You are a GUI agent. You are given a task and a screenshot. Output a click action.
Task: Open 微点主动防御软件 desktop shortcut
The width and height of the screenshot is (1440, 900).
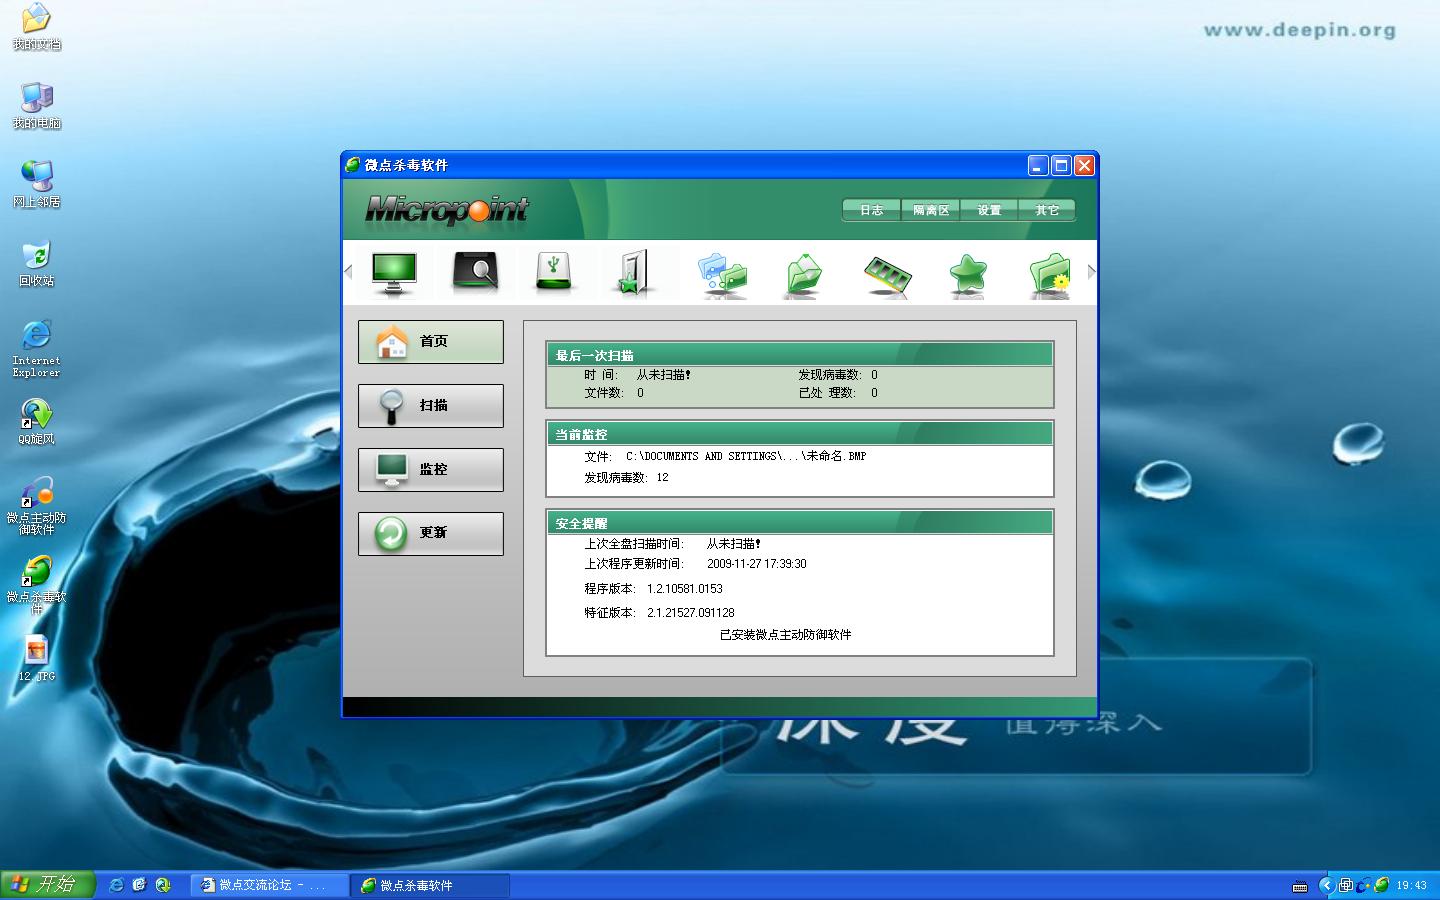click(36, 506)
